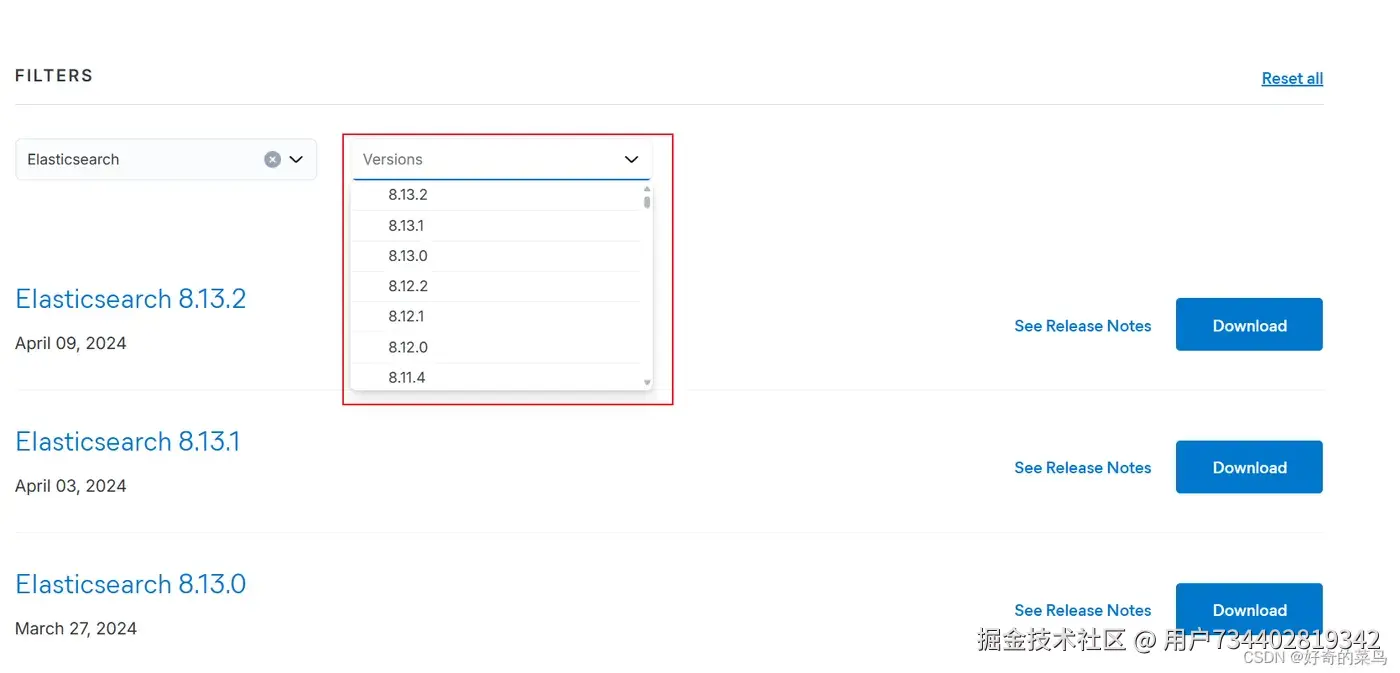Select version 8.13.2 in list

[497, 195]
